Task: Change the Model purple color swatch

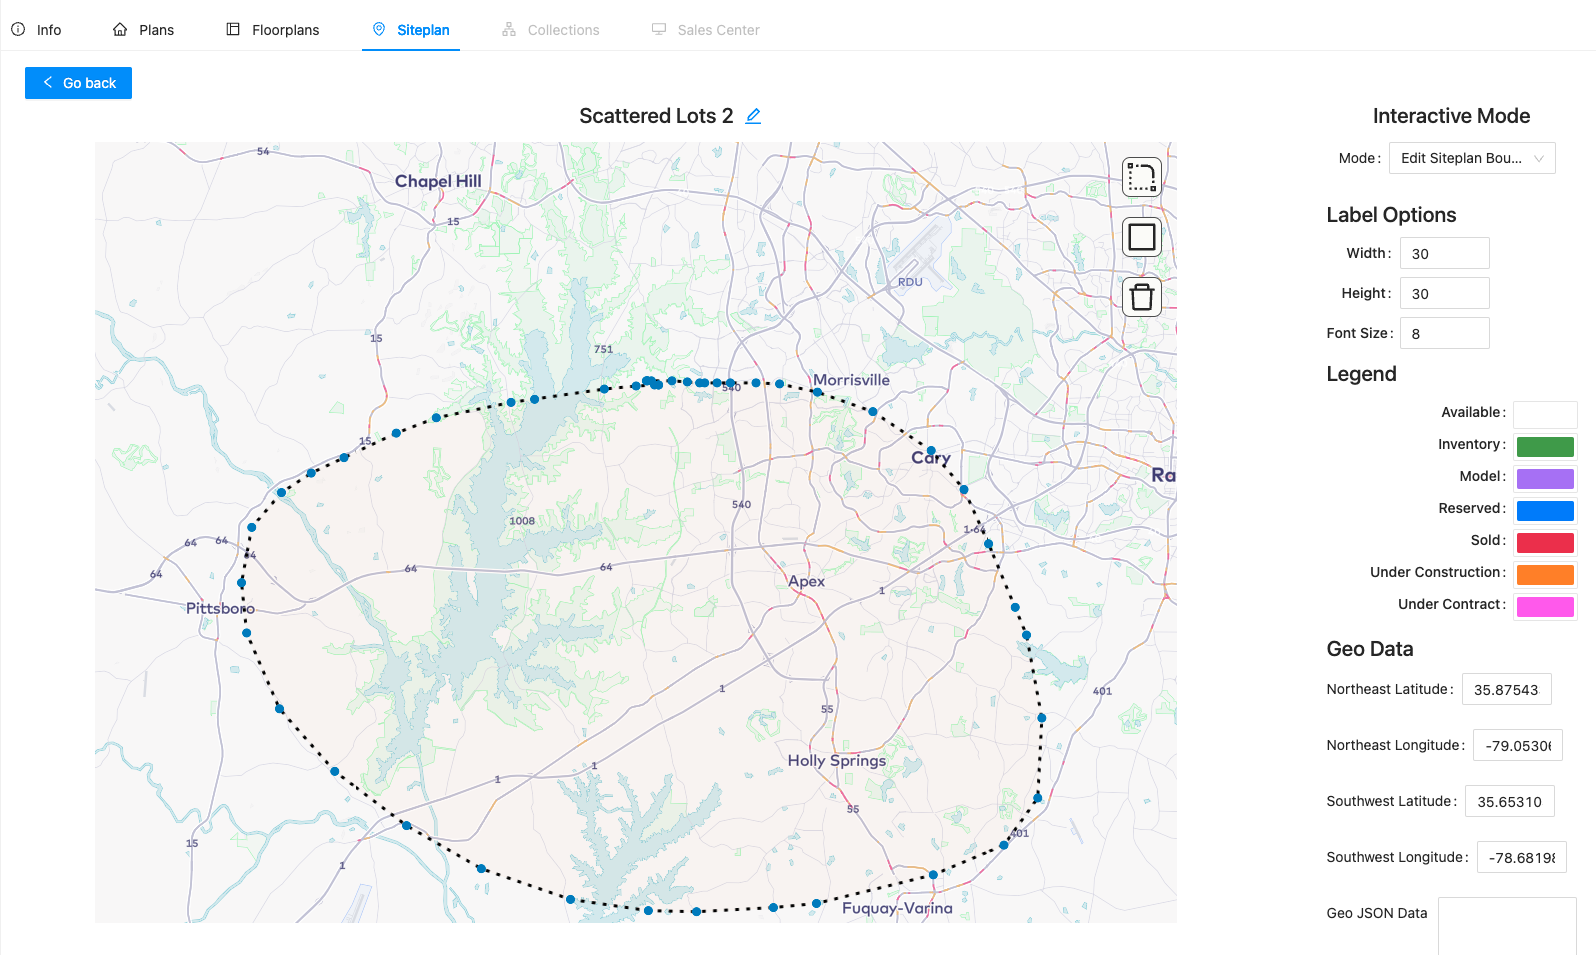Action: (1545, 478)
